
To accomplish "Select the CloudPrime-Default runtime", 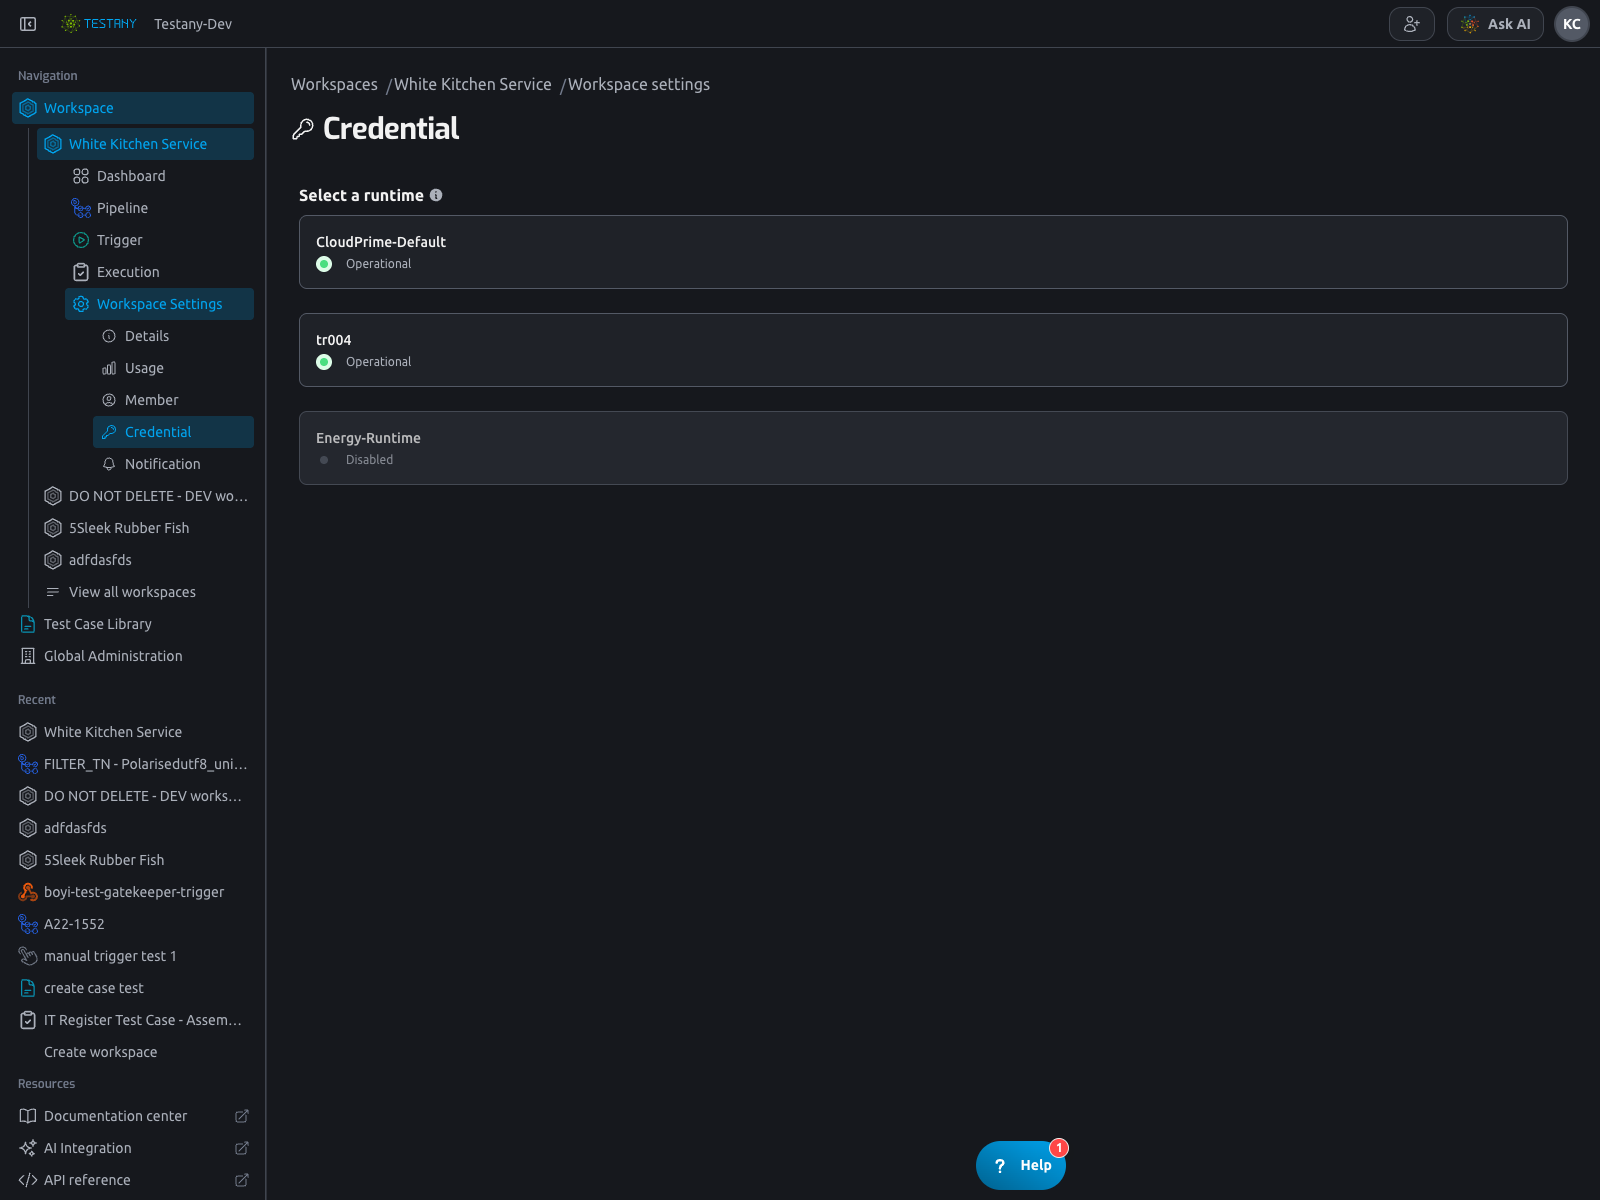I will click(933, 252).
